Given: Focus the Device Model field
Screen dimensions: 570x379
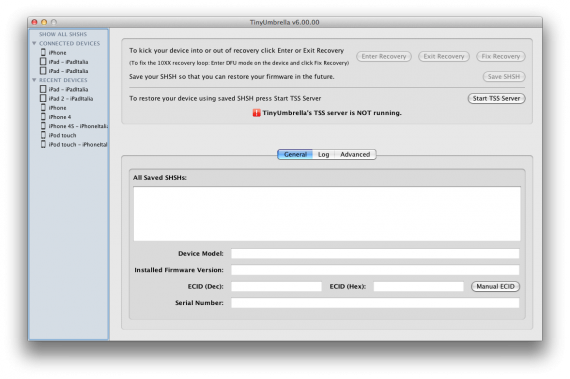Looking at the screenshot, I should pyautogui.click(x=375, y=253).
